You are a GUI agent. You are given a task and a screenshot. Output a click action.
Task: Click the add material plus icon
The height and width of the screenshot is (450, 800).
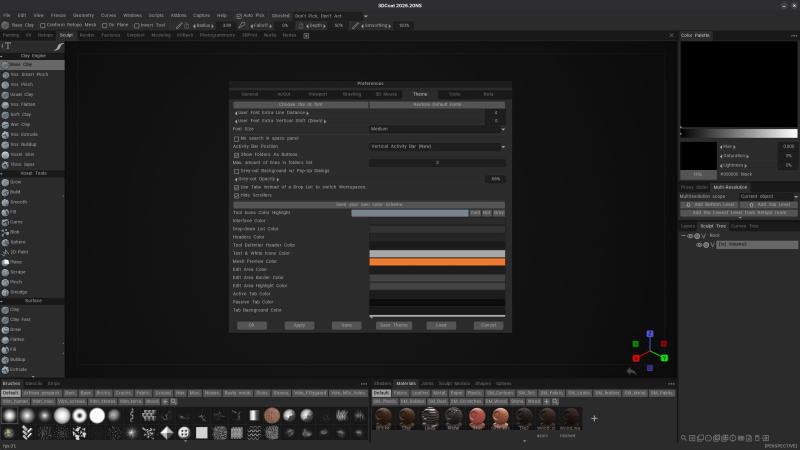pyautogui.click(x=594, y=418)
